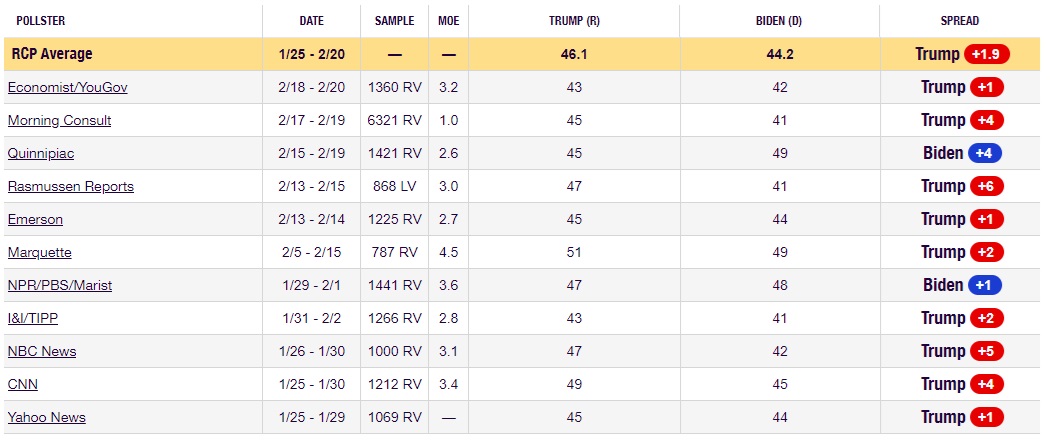This screenshot has height=446, width=1050.
Task: Open the NBC News poll link
Action: [x=42, y=351]
